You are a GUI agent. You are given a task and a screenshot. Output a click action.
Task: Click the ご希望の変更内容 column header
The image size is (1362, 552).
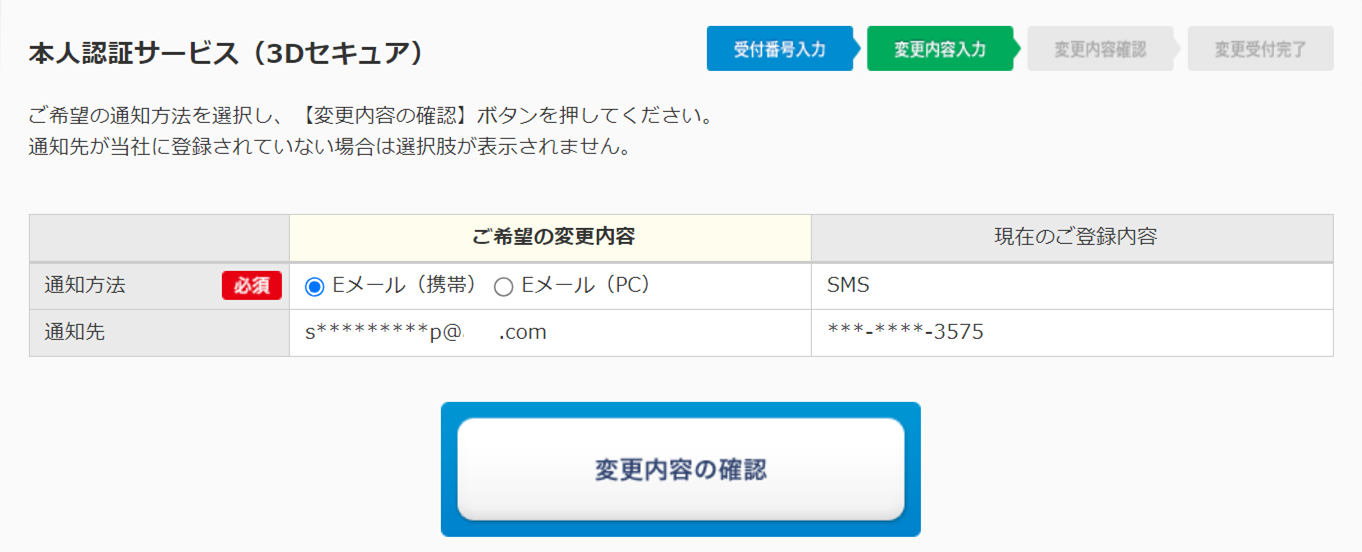[551, 238]
